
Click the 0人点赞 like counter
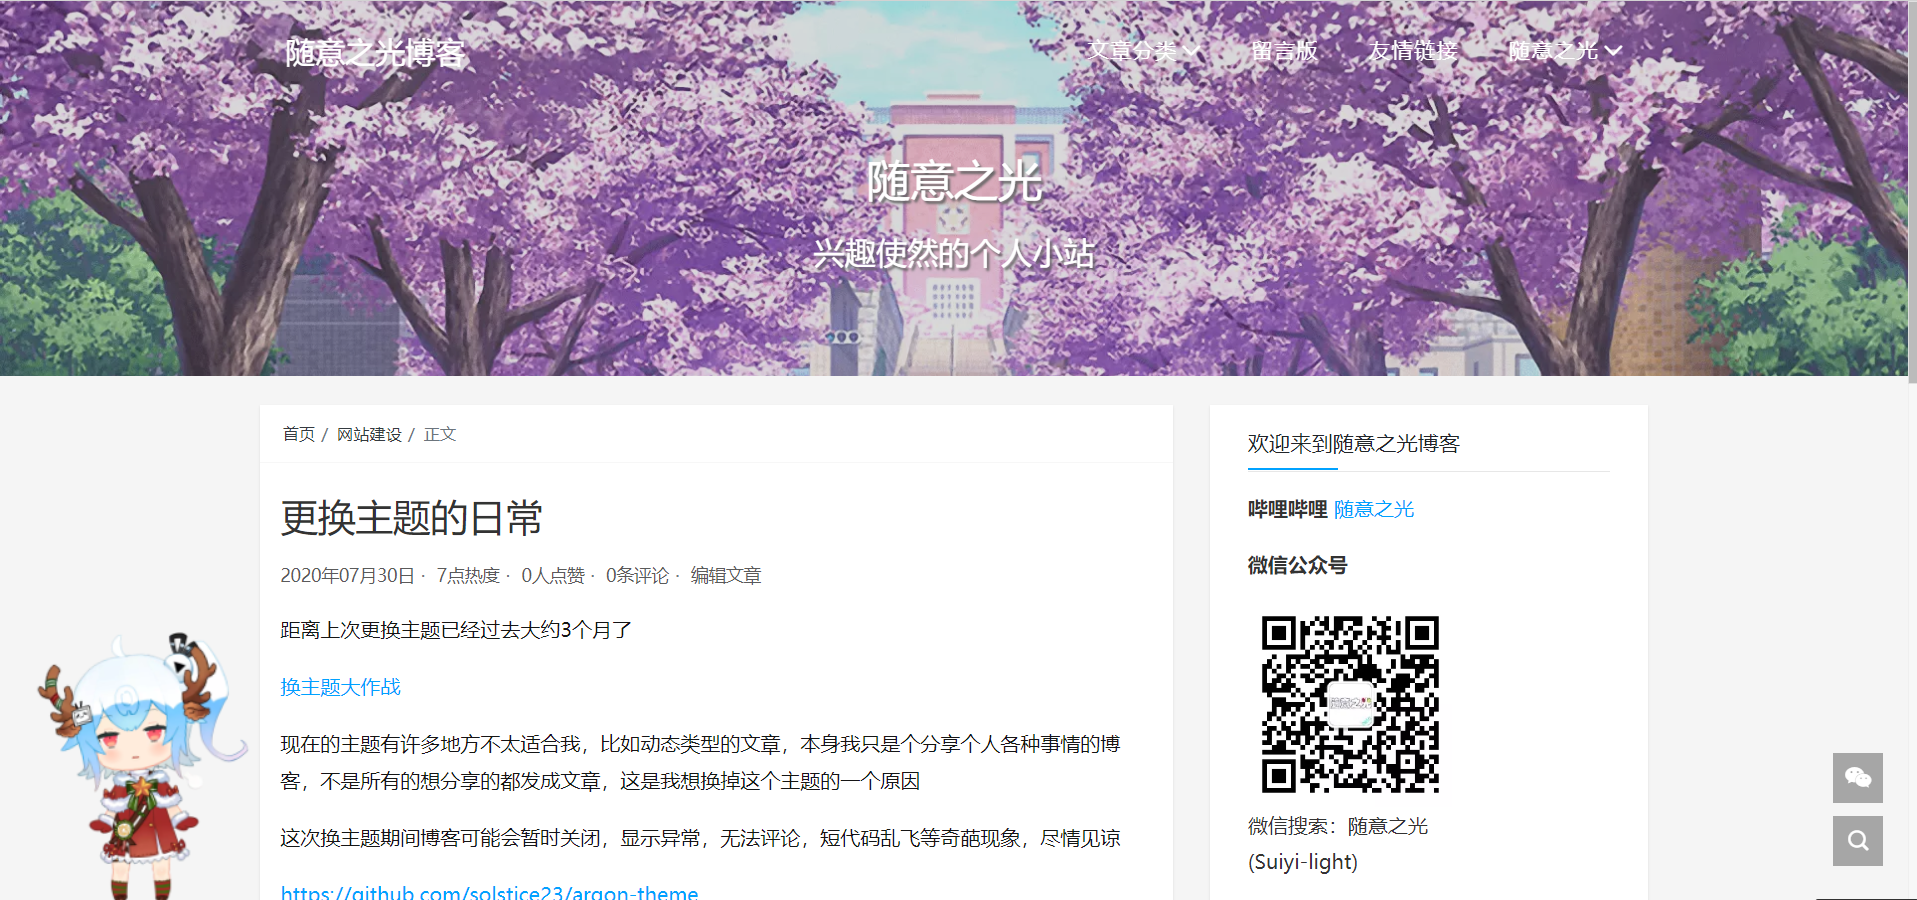pos(552,575)
